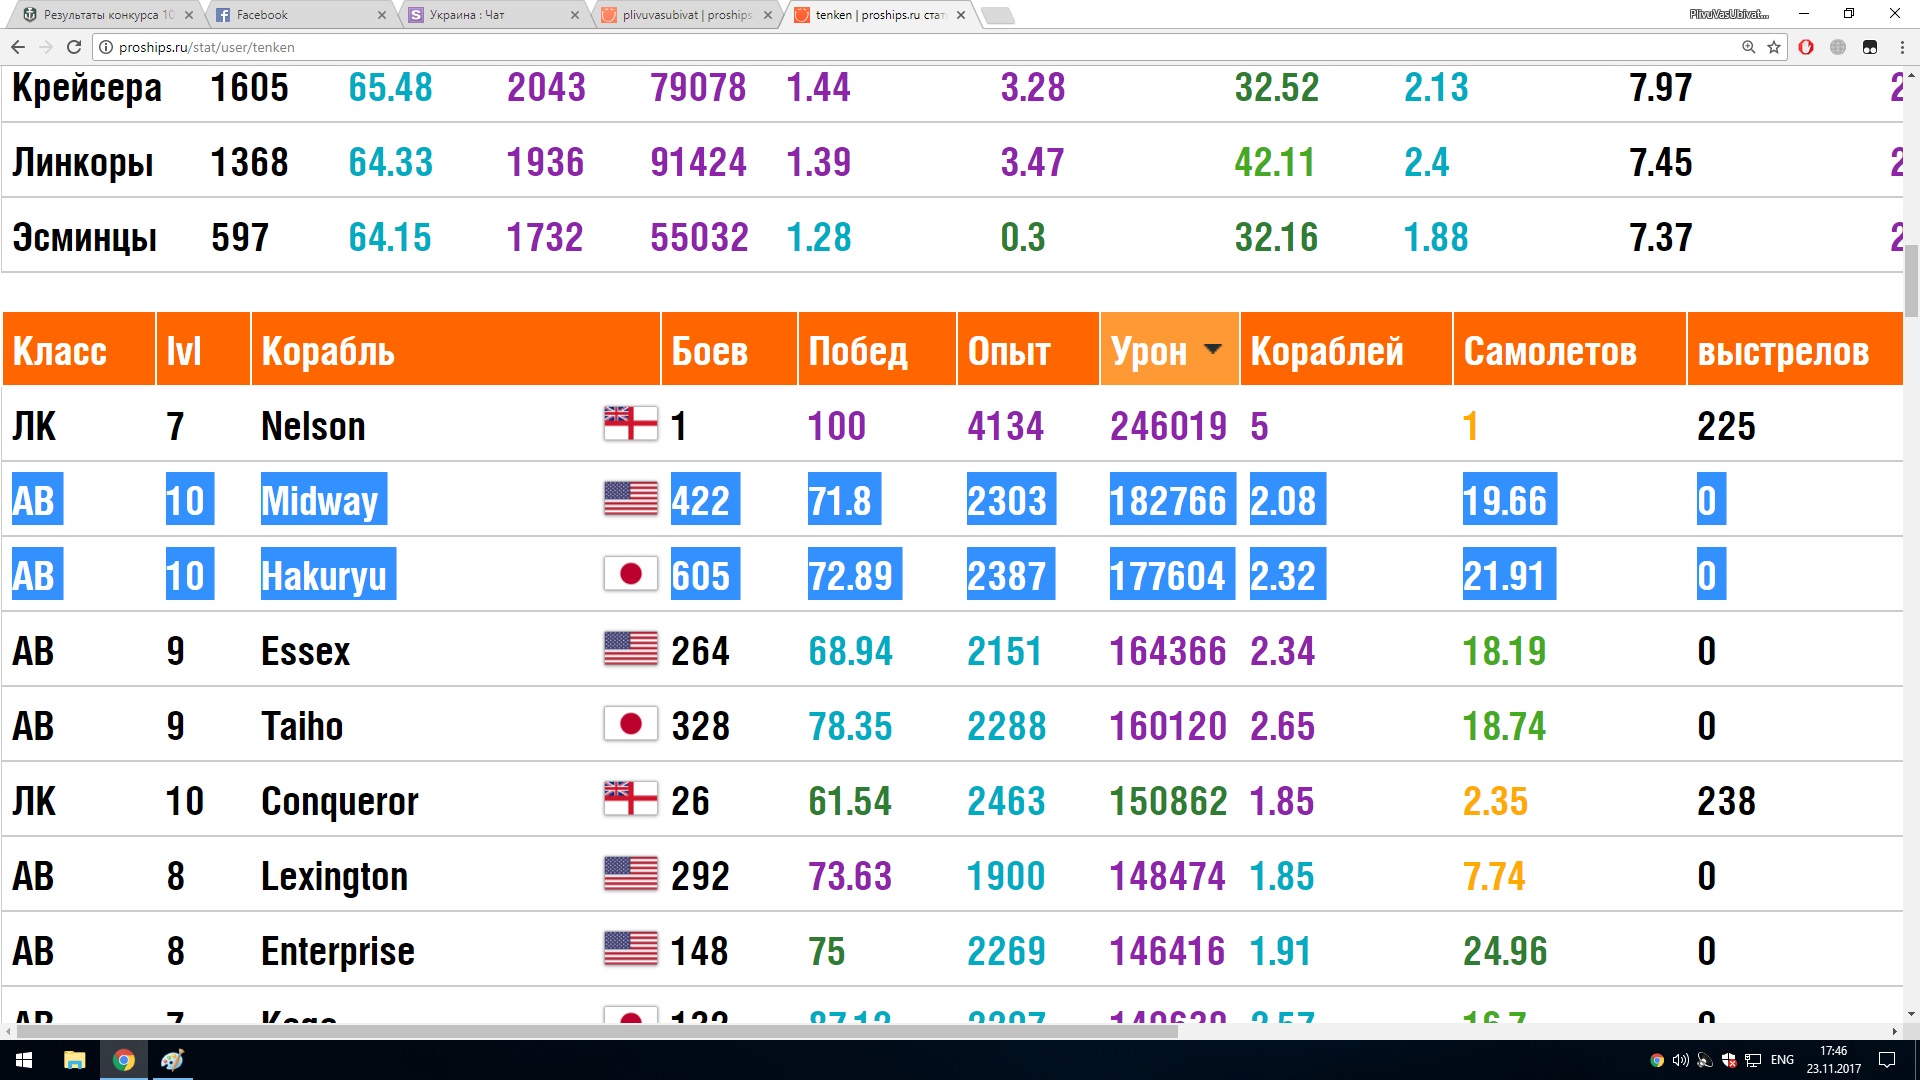The height and width of the screenshot is (1080, 1920).
Task: Click the Корабль column header
Action: [x=328, y=351]
